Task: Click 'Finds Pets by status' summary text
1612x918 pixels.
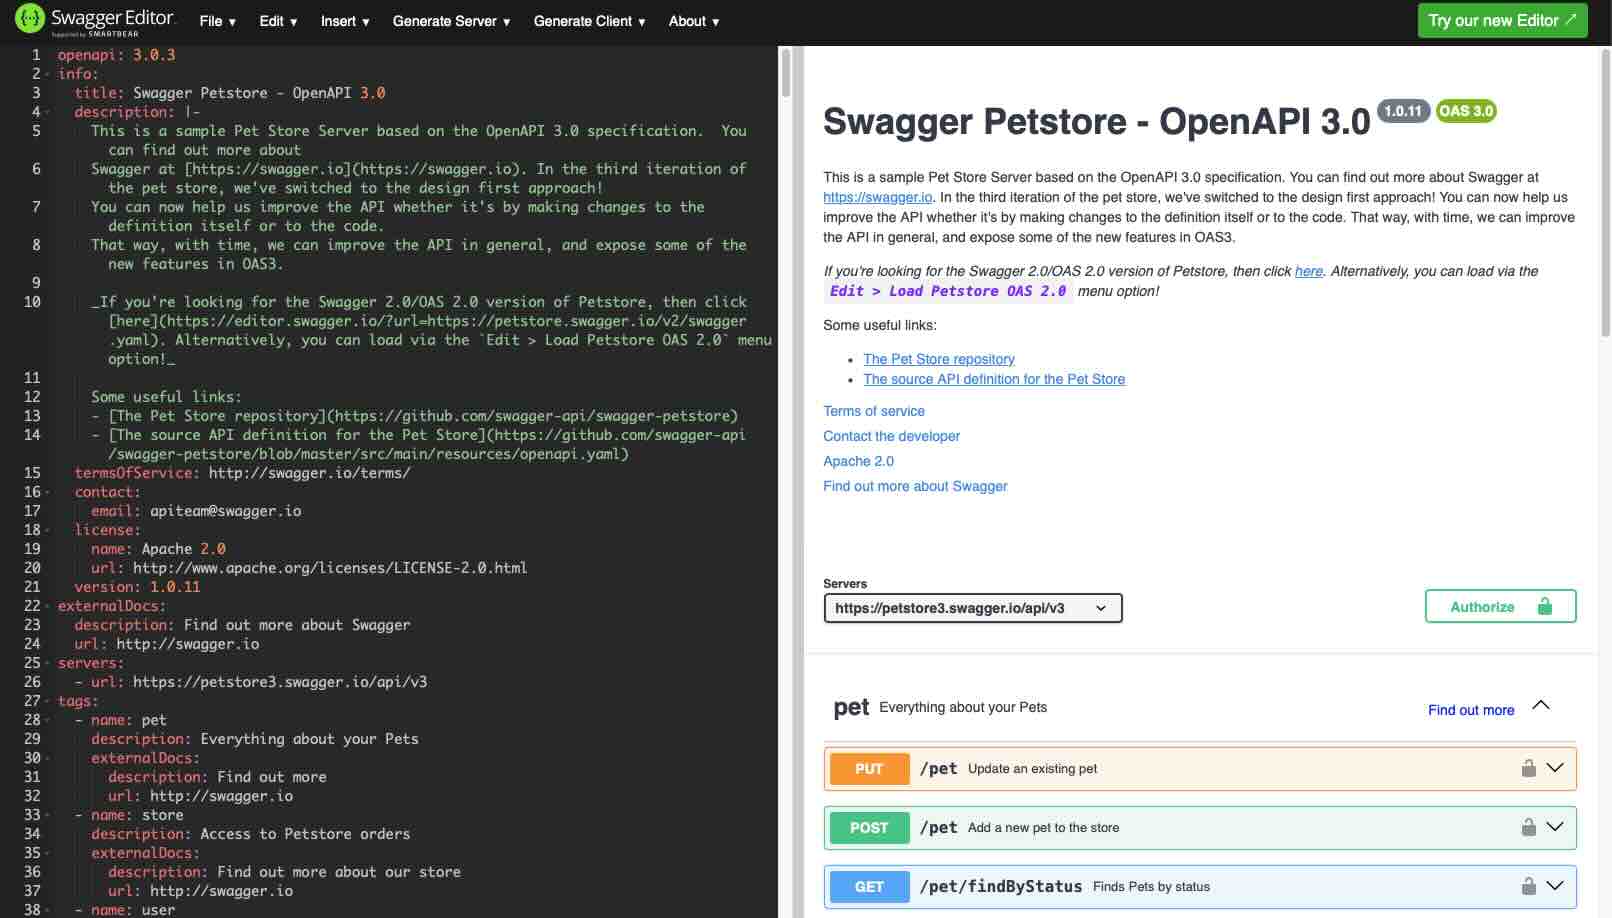Action: click(1151, 887)
